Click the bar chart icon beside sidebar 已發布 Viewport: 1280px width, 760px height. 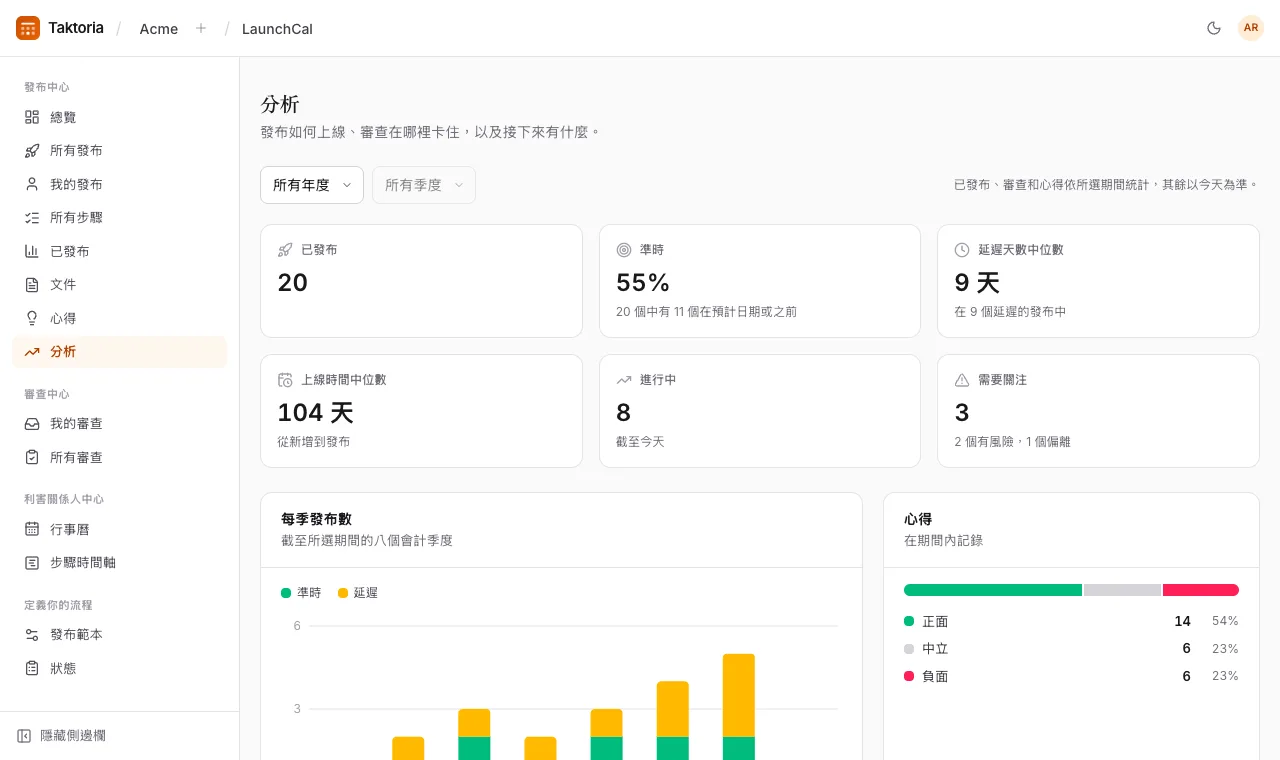[32, 251]
